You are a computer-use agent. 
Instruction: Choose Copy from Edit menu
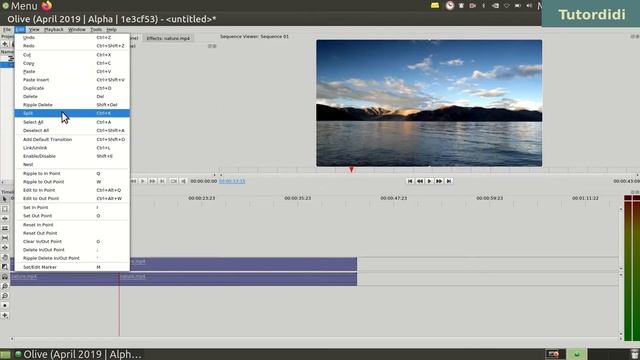point(72,63)
